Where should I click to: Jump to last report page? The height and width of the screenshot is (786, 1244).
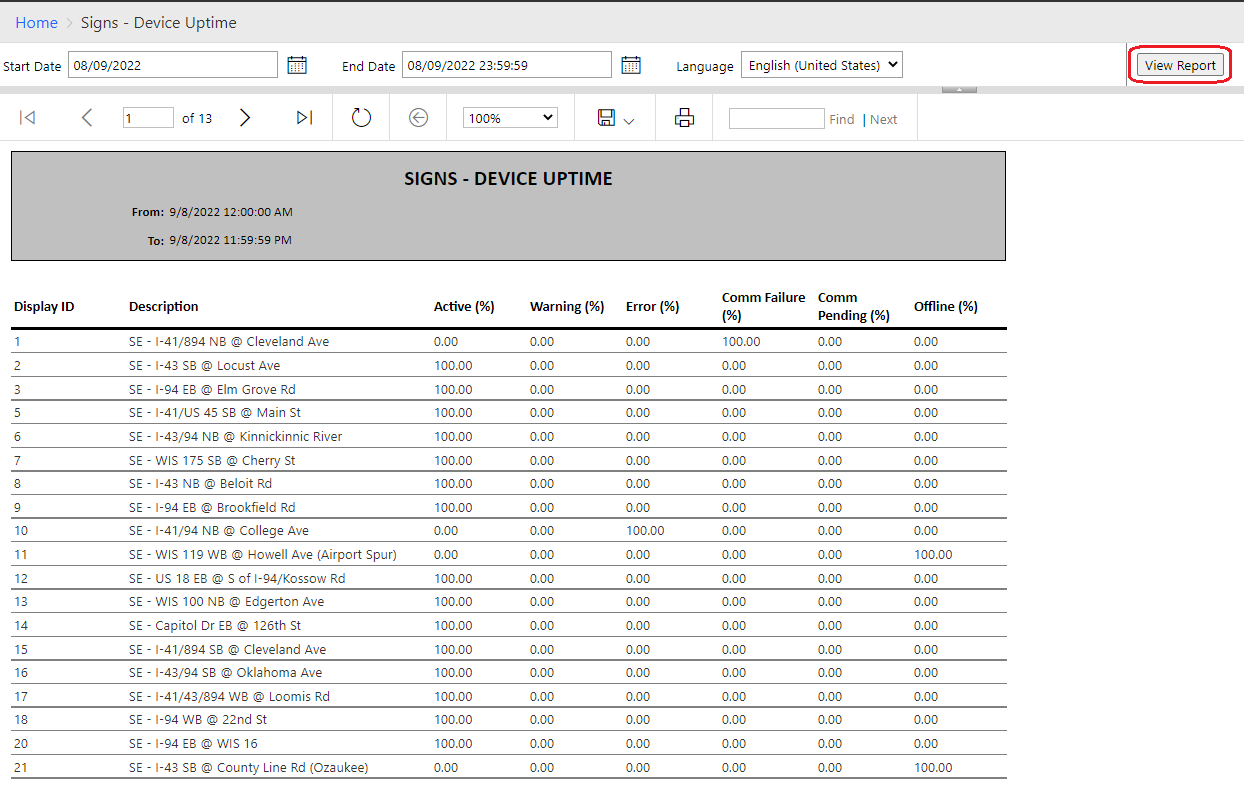point(304,118)
